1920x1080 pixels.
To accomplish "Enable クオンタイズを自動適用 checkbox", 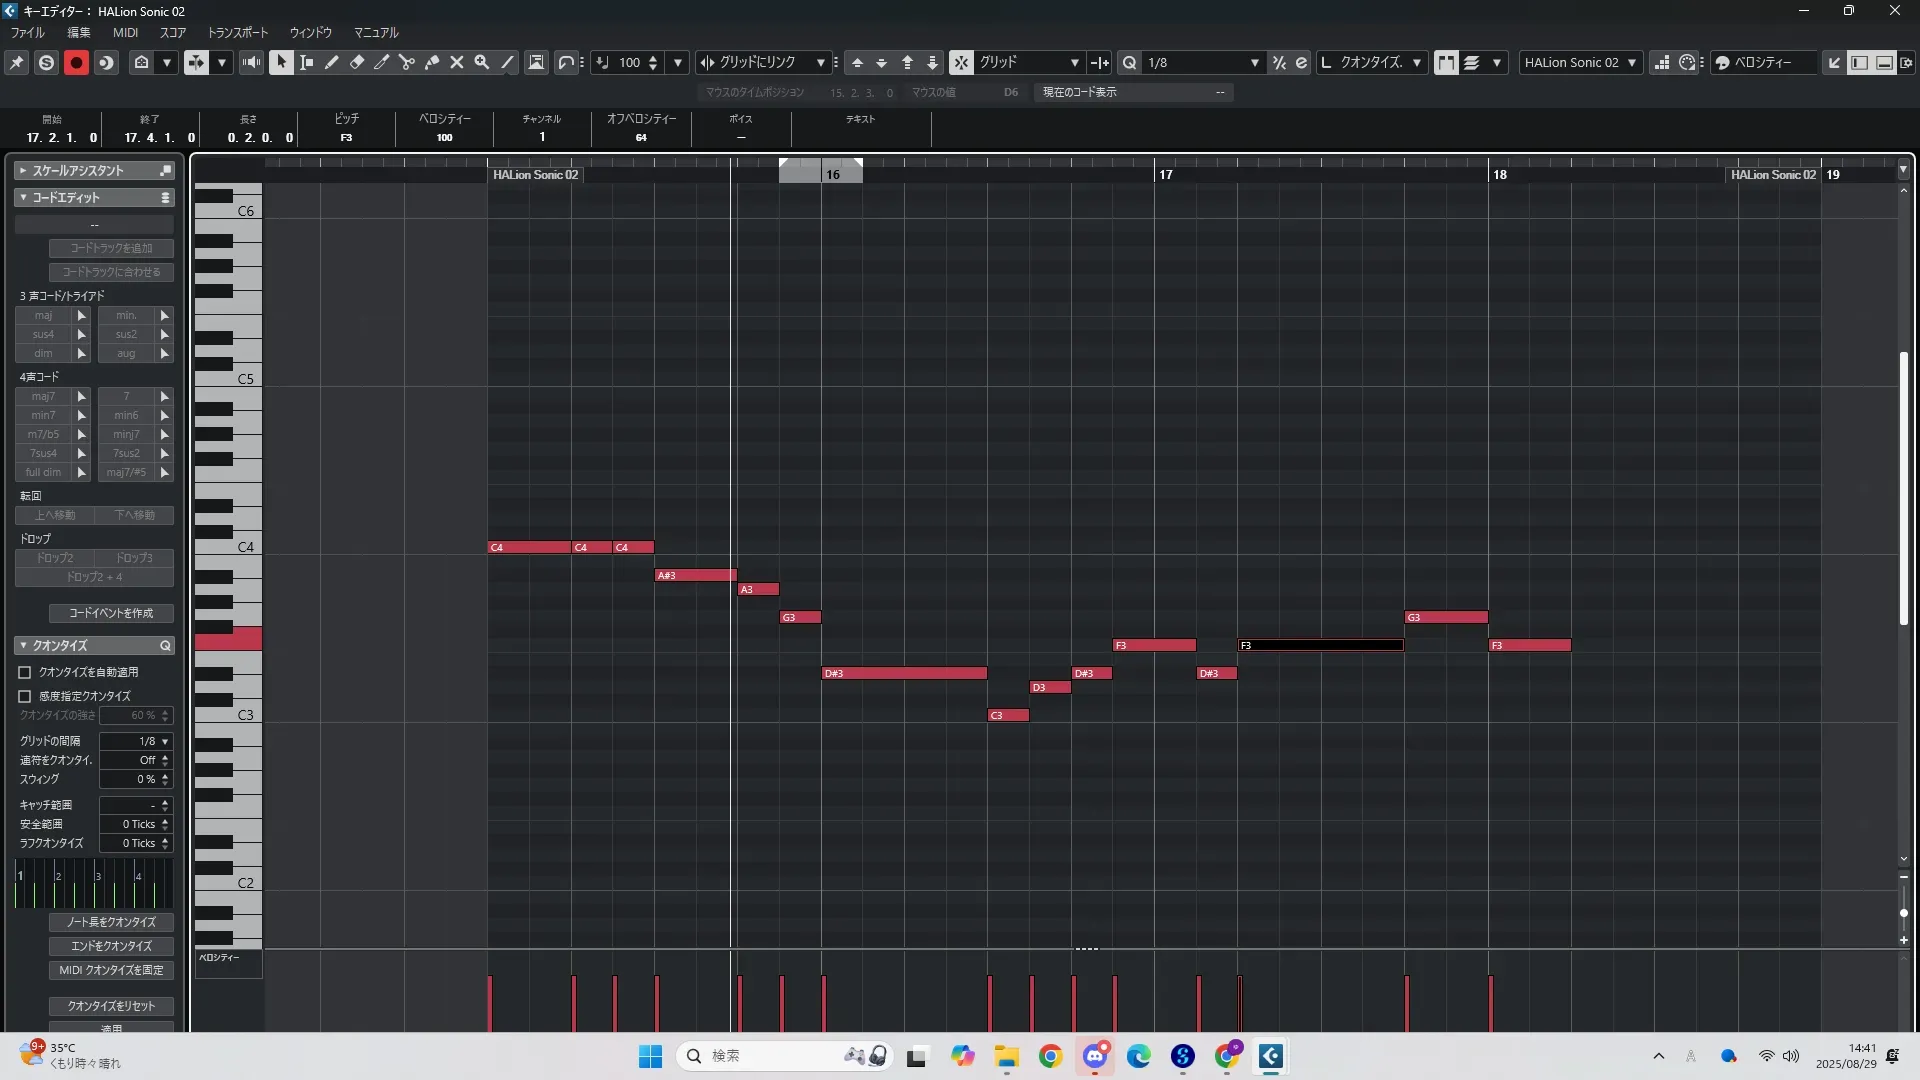I will (25, 673).
